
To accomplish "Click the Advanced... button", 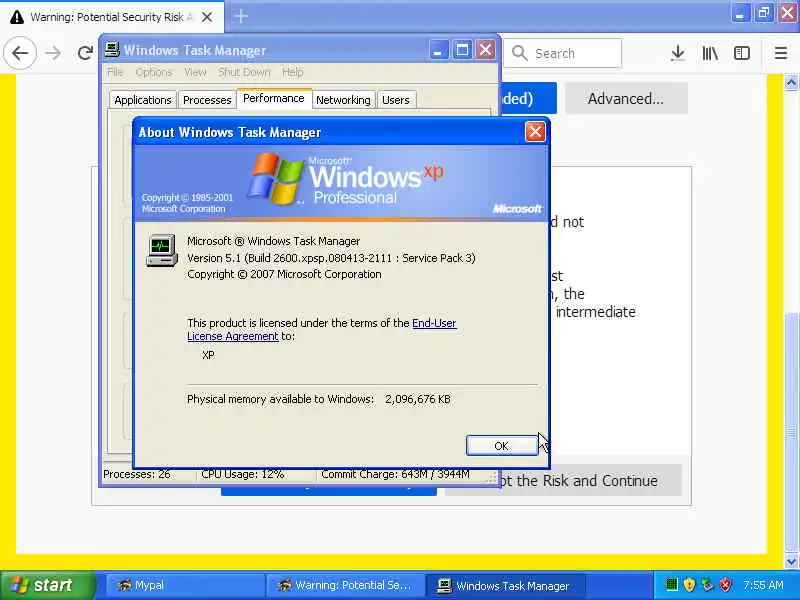I will (x=626, y=98).
